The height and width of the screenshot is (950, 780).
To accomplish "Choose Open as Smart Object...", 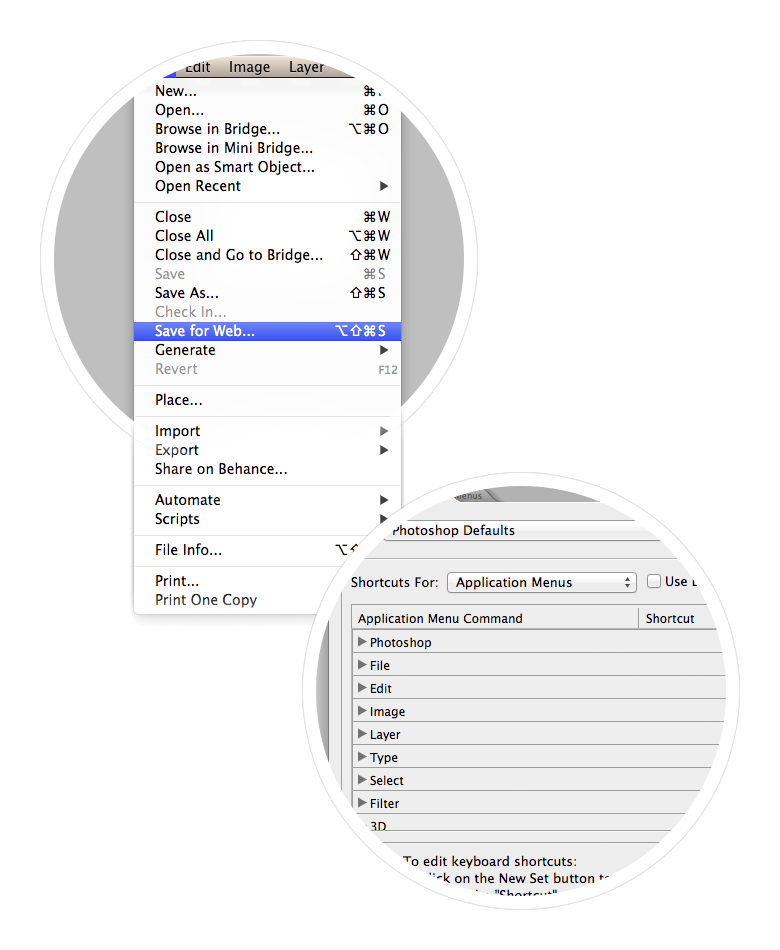I will tap(267, 167).
